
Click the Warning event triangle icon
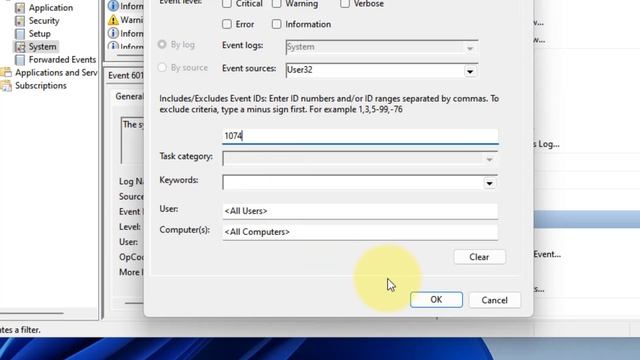(x=113, y=20)
